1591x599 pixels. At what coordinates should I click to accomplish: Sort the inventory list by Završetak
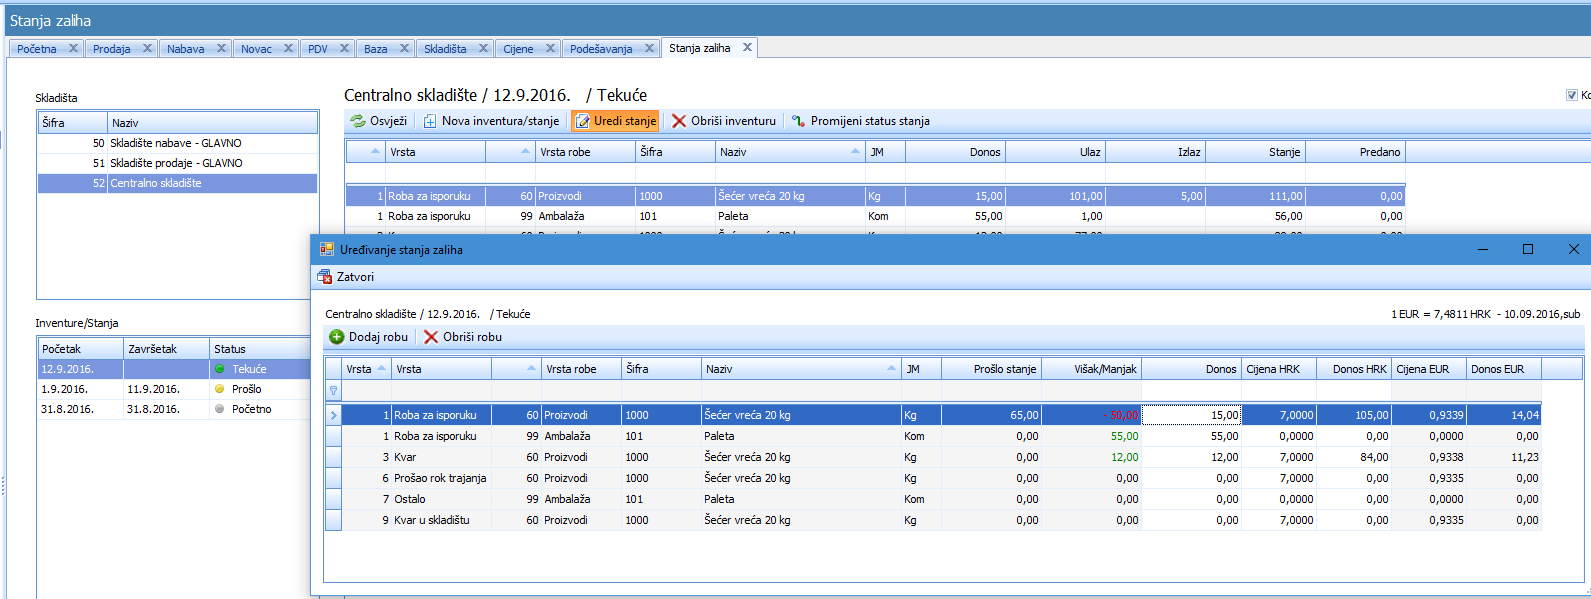[167, 348]
